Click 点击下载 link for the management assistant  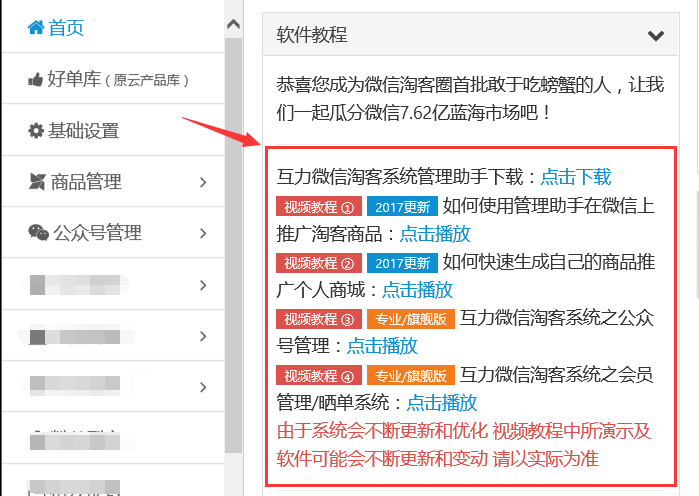click(576, 177)
